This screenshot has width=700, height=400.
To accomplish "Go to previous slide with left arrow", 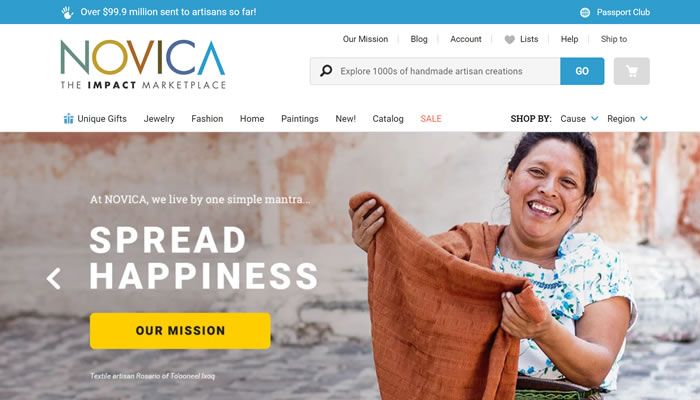I will [x=54, y=279].
